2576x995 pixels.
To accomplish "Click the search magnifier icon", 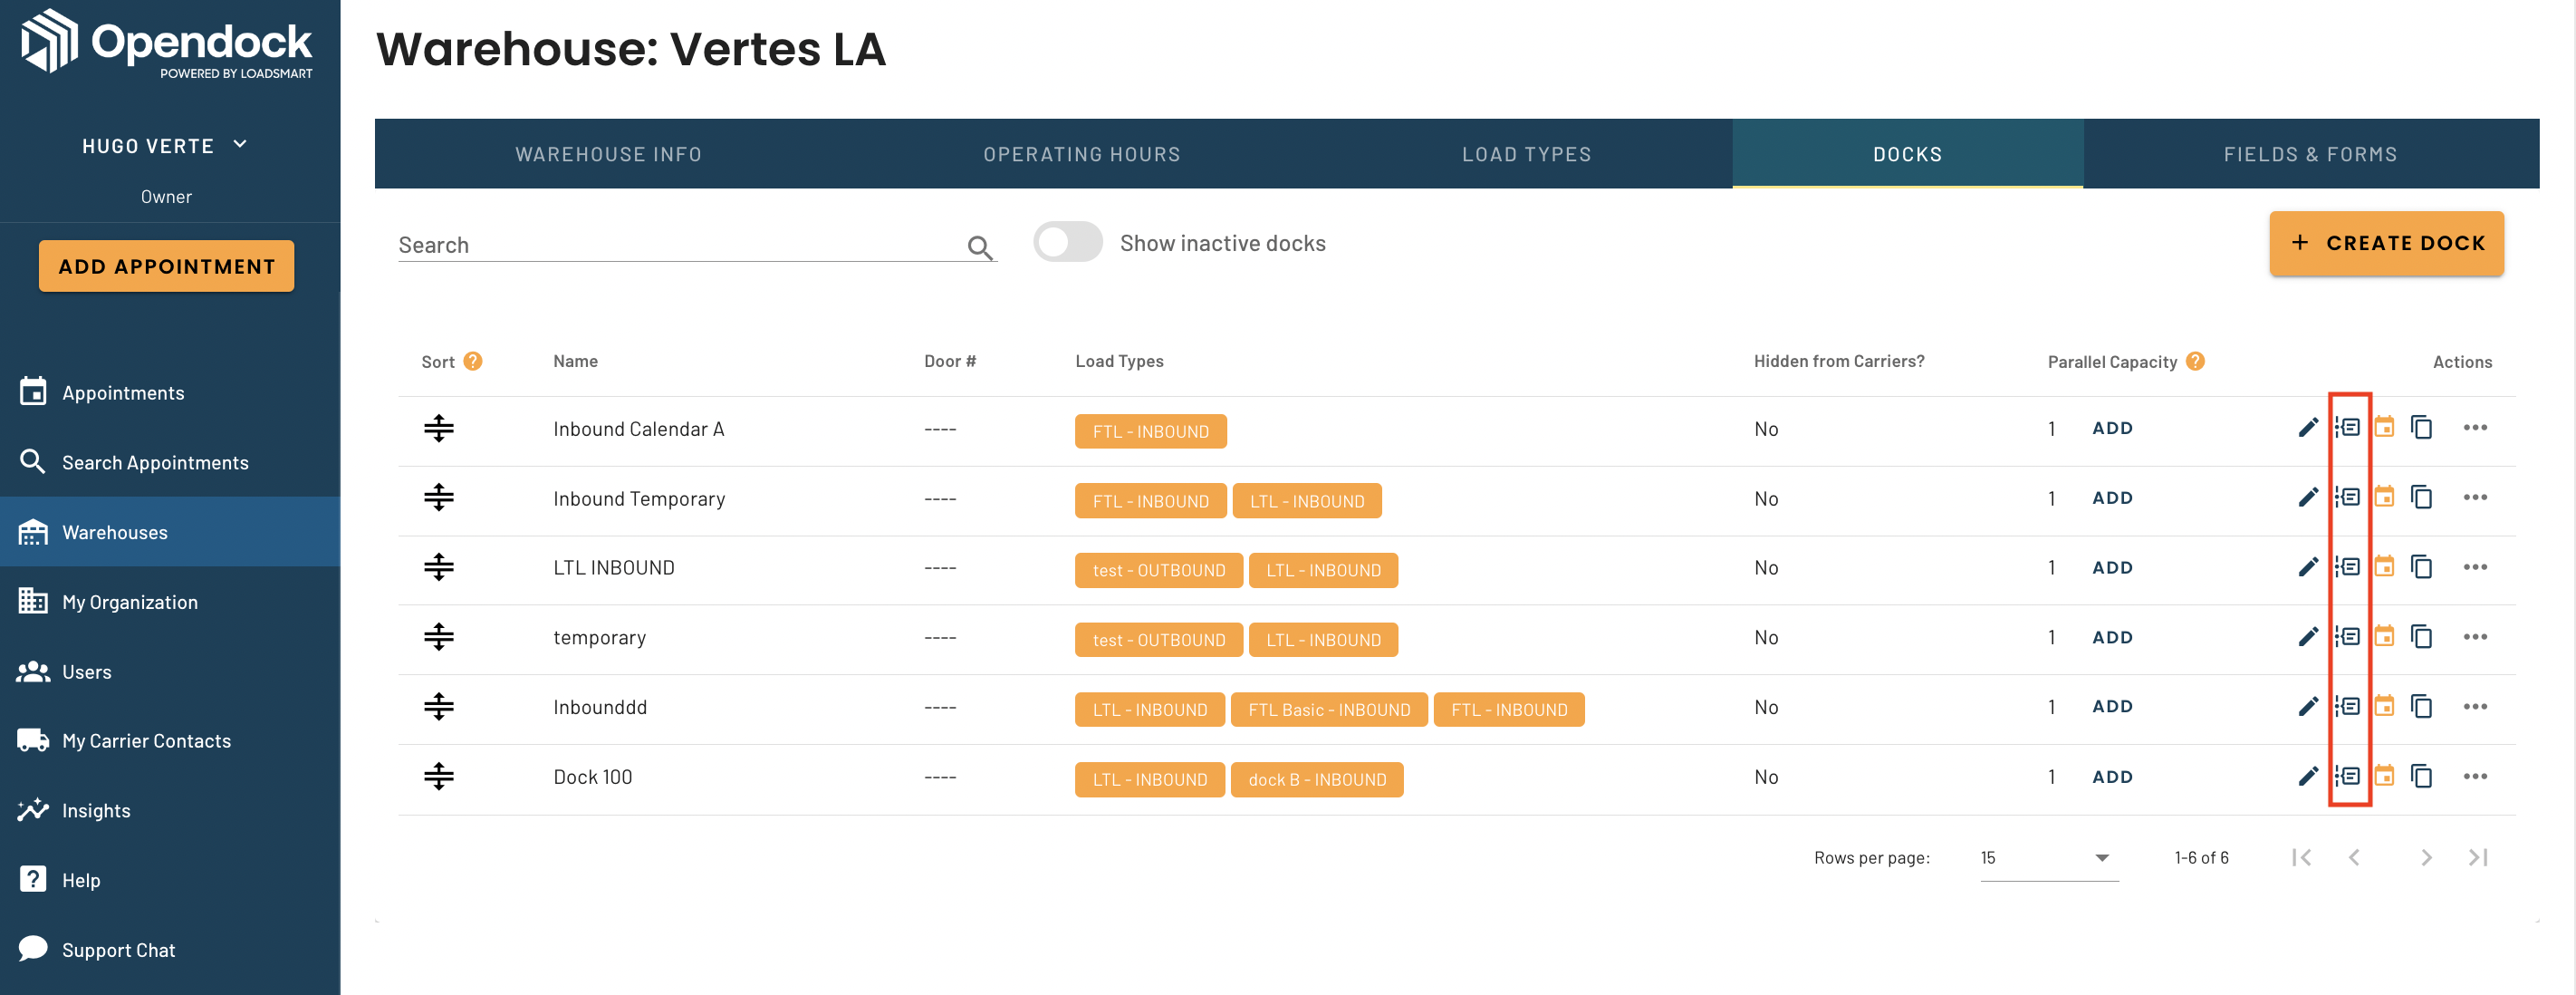I will (x=979, y=247).
